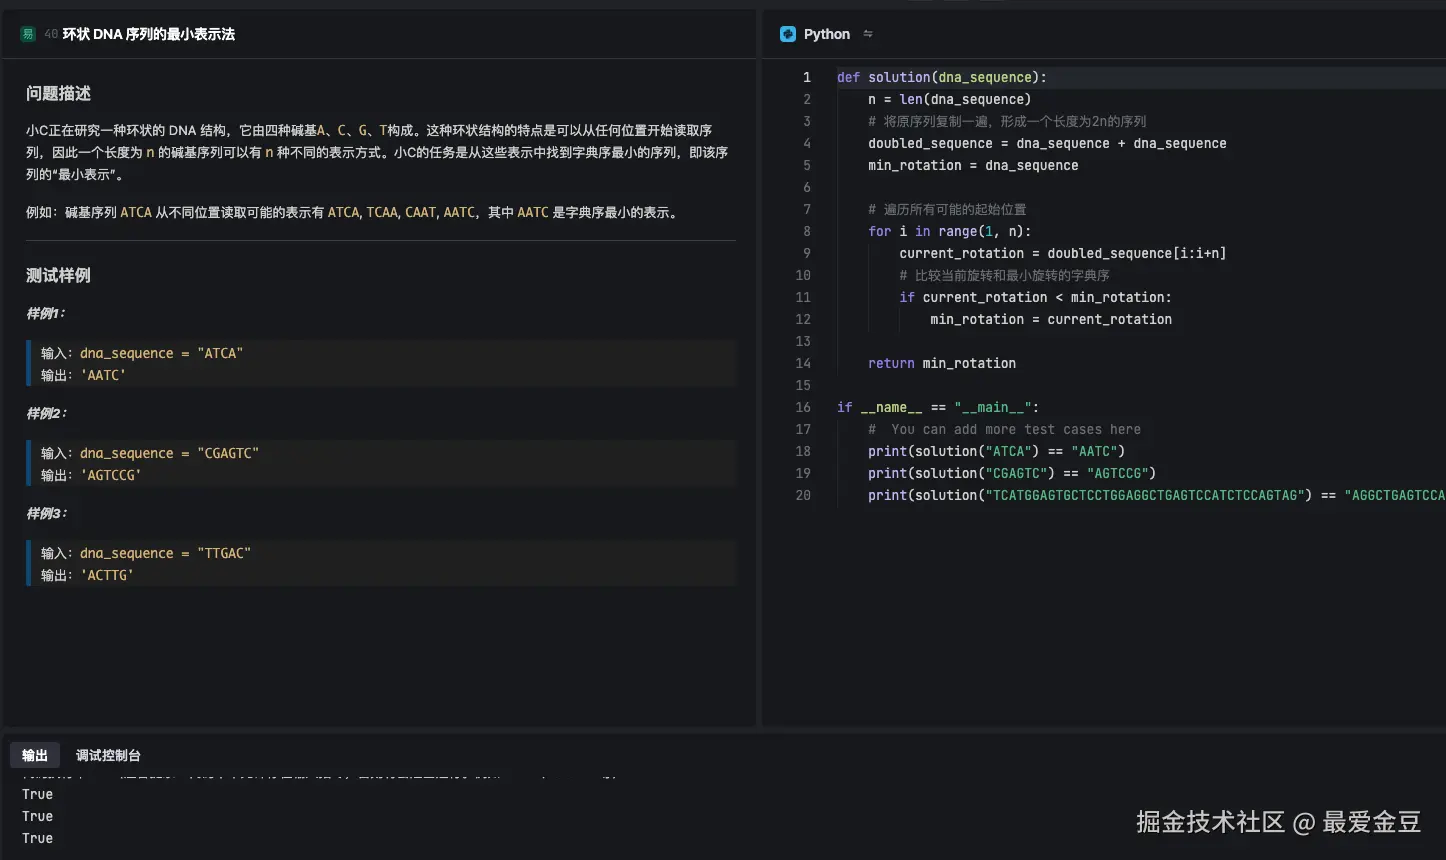This screenshot has height=860, width=1446.
Task: Select the 输出 tab
Action: (x=35, y=755)
